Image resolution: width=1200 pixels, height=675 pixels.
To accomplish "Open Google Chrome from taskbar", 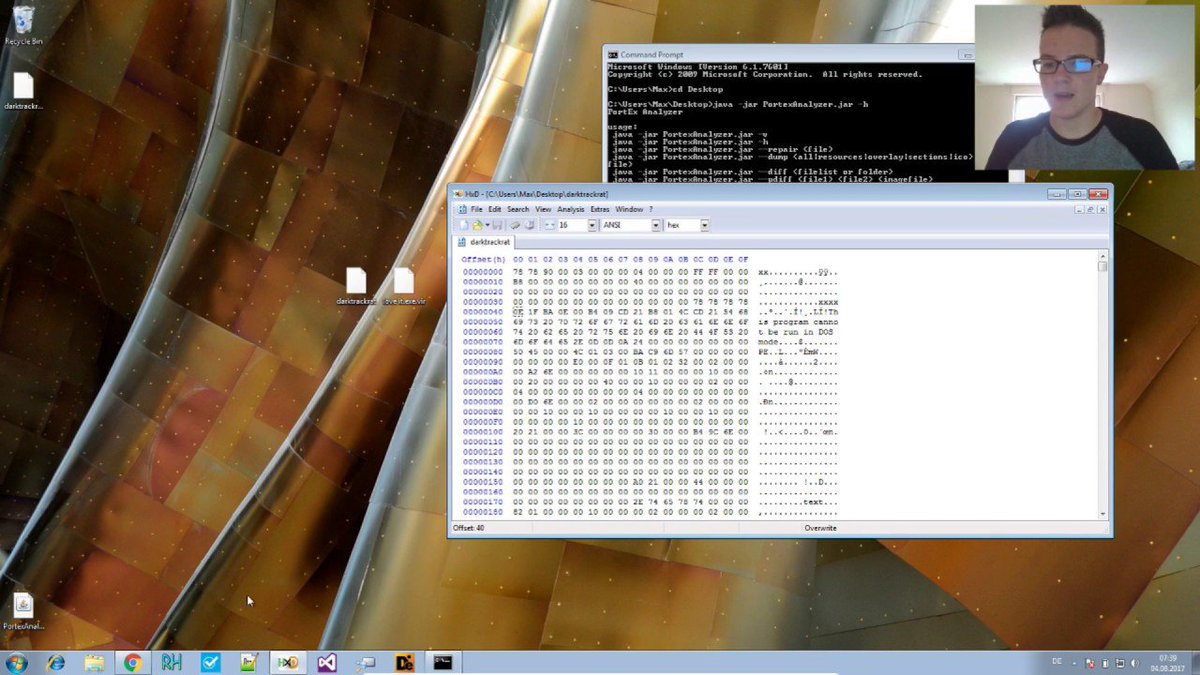I will 132,662.
